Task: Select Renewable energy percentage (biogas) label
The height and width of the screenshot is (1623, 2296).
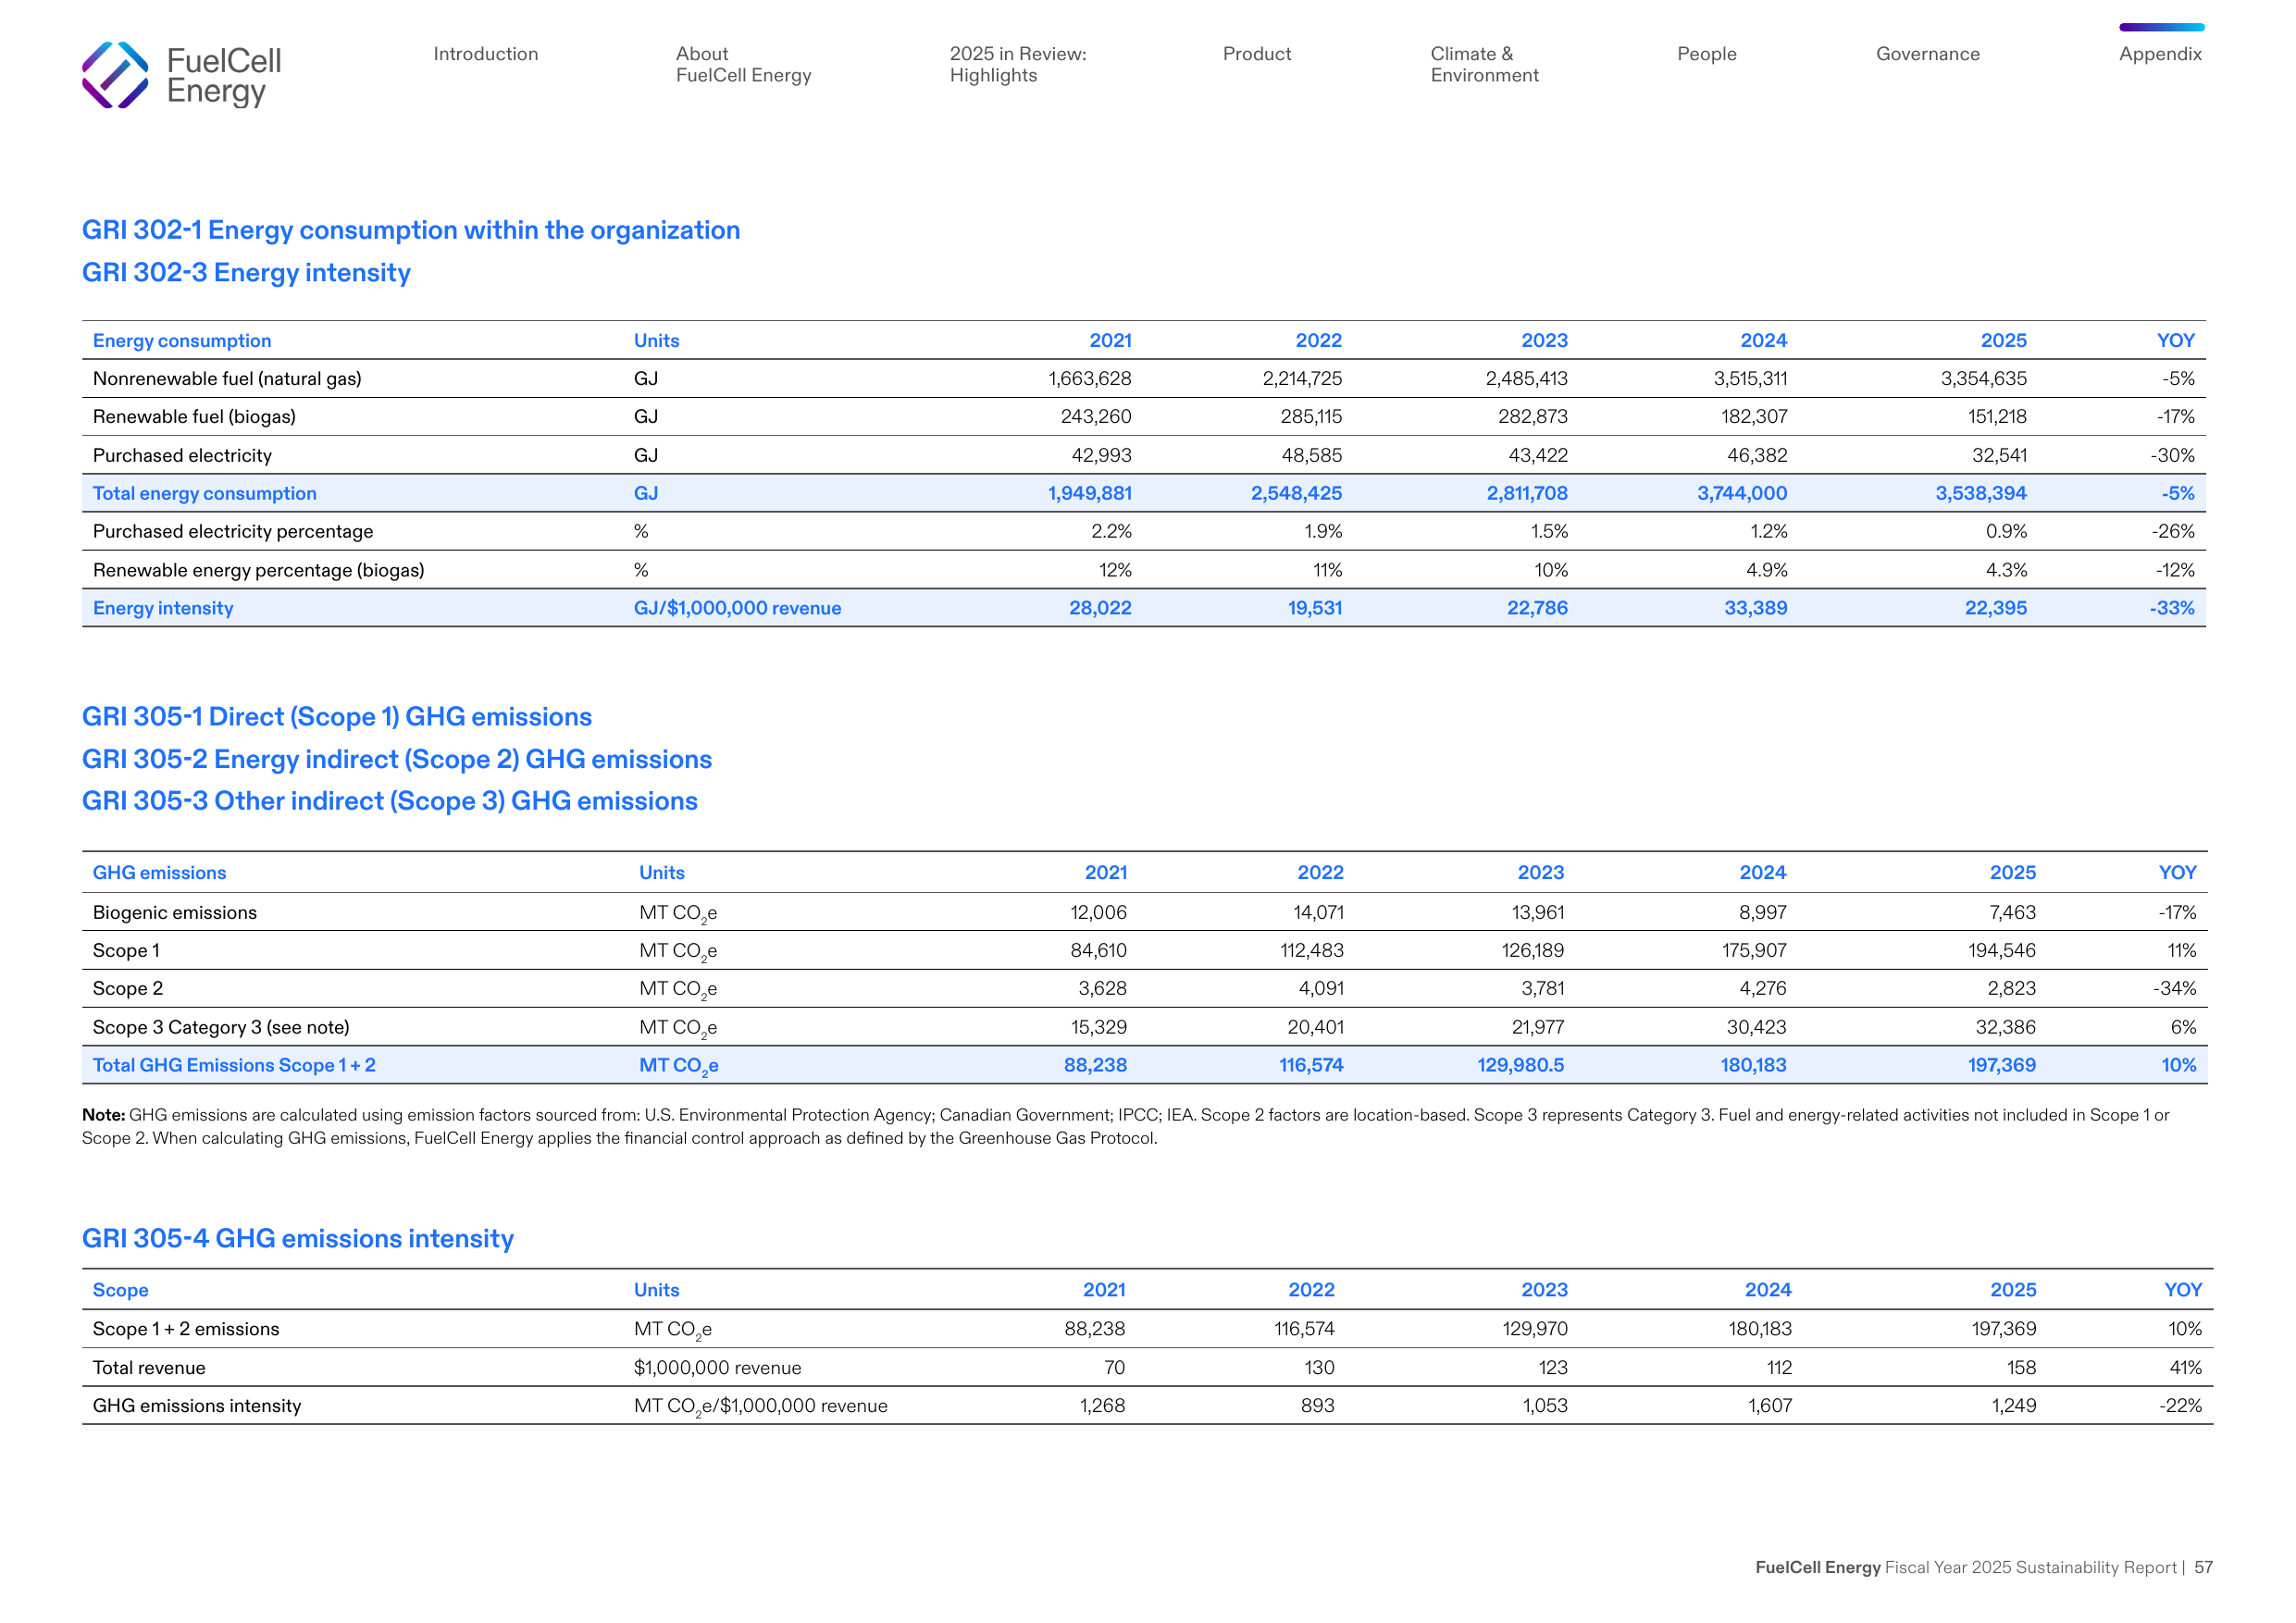Action: 258,571
